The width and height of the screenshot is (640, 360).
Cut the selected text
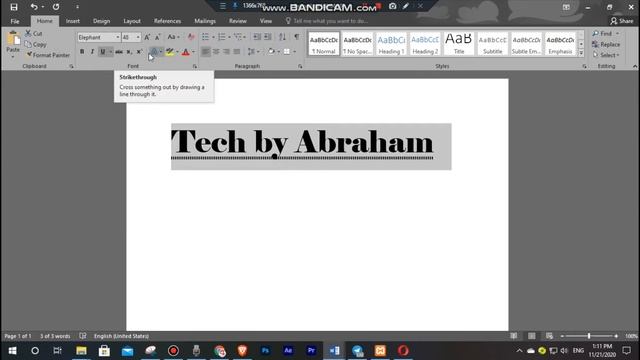(34, 33)
